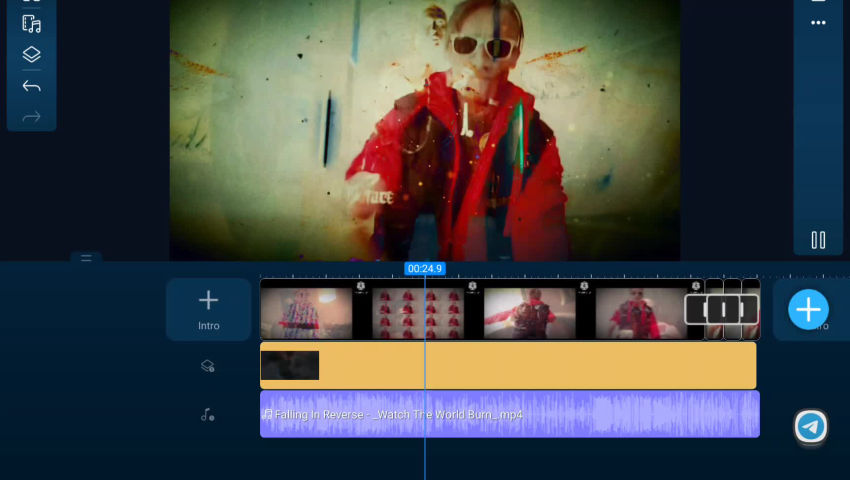Image resolution: width=850 pixels, height=480 pixels.
Task: Select the Falling In Reverse audio clip
Action: click(510, 414)
